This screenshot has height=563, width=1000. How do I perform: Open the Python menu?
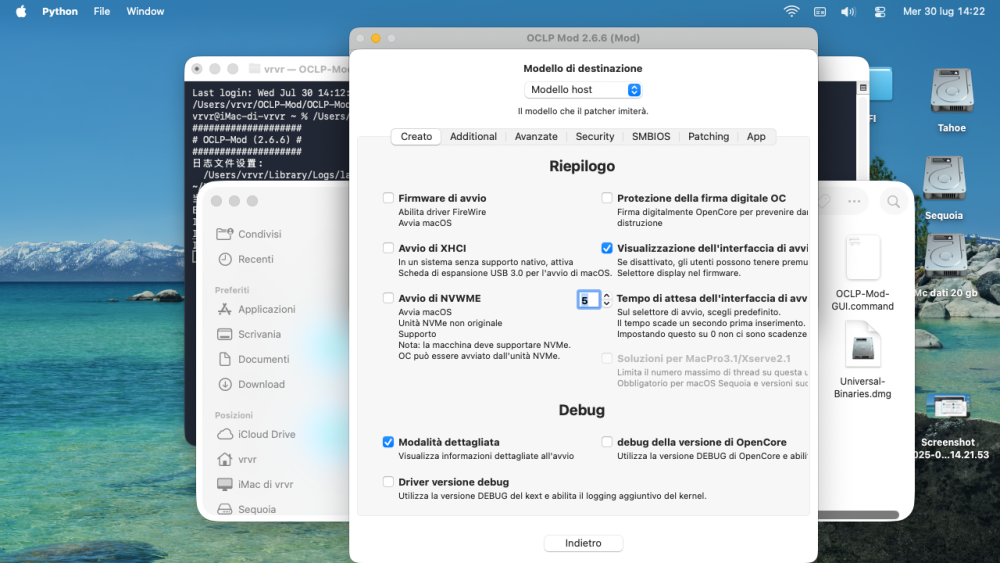[x=60, y=11]
